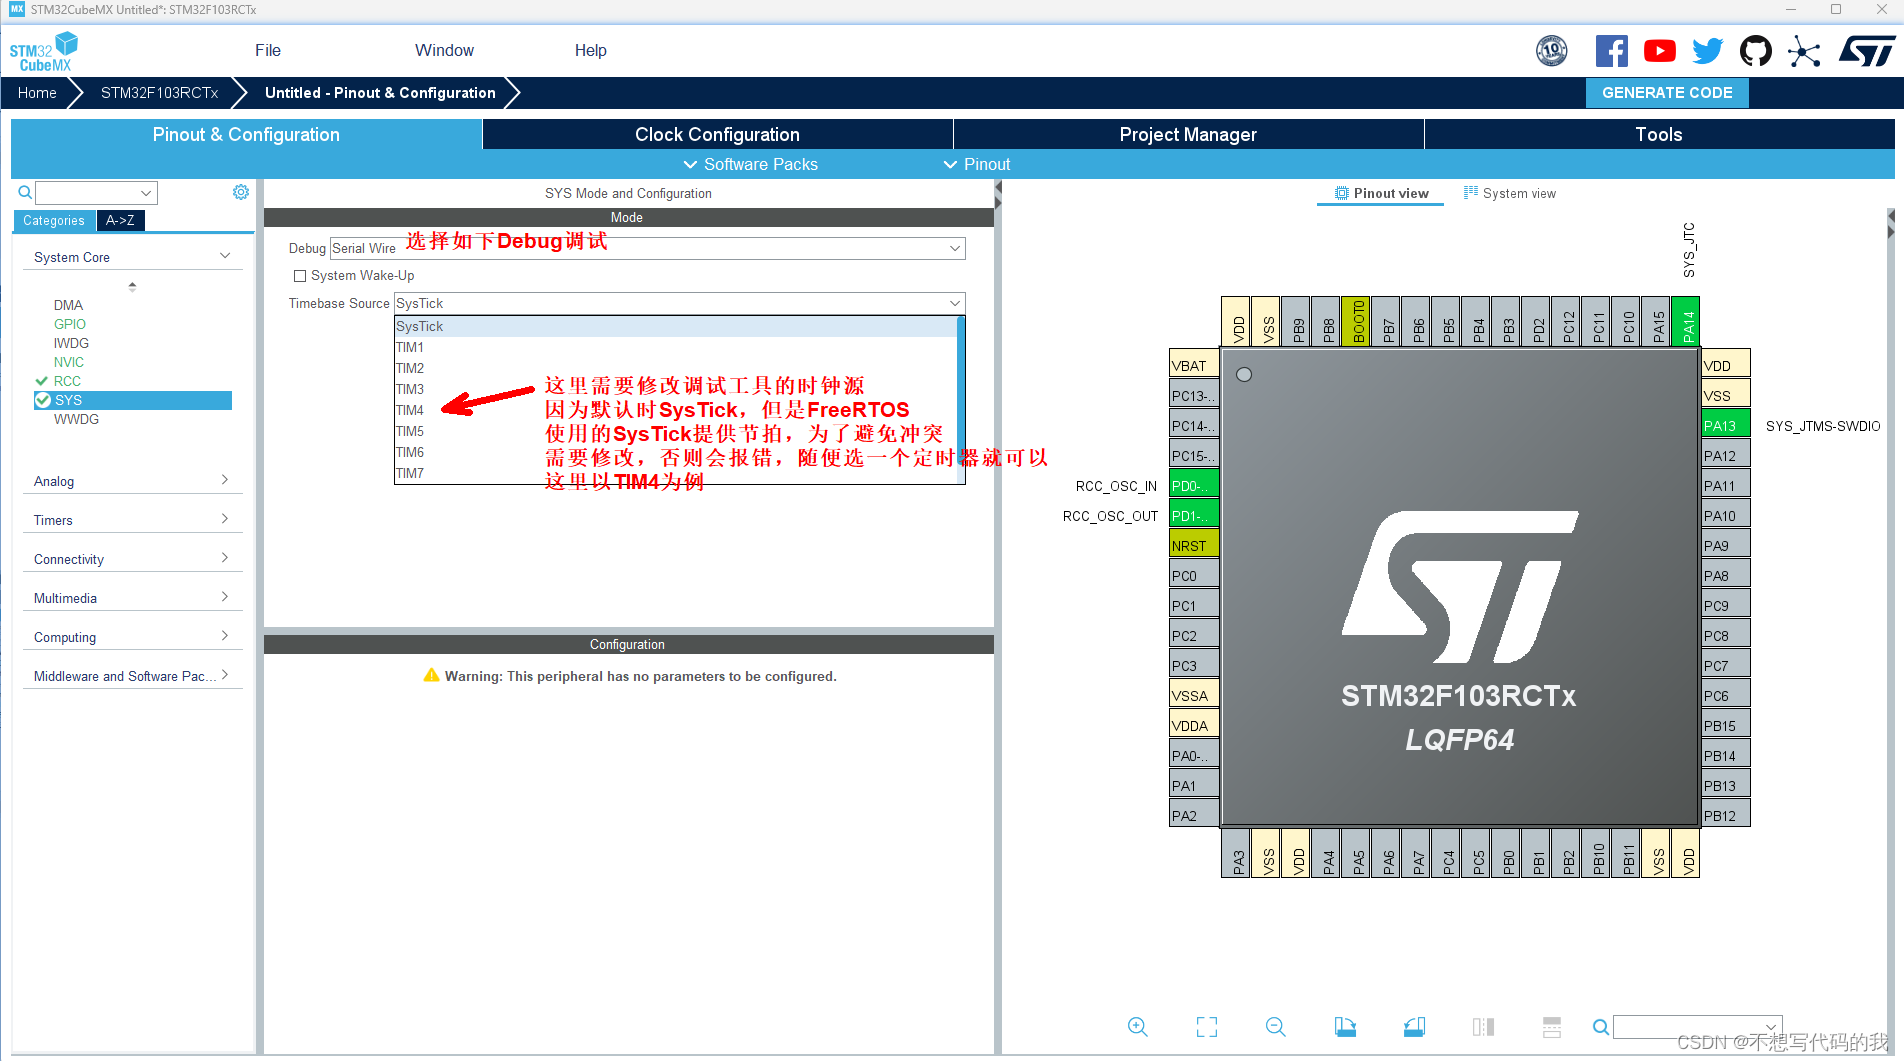Switch to Categories listing tab
1904x1061 pixels.
point(54,221)
